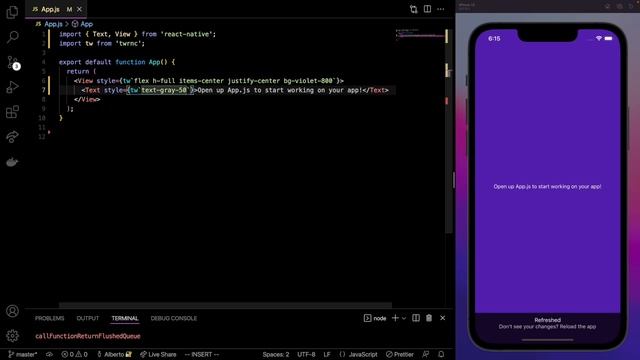This screenshot has width=640, height=360.
Task: Open the Docker whale icon view
Action: click(12, 162)
